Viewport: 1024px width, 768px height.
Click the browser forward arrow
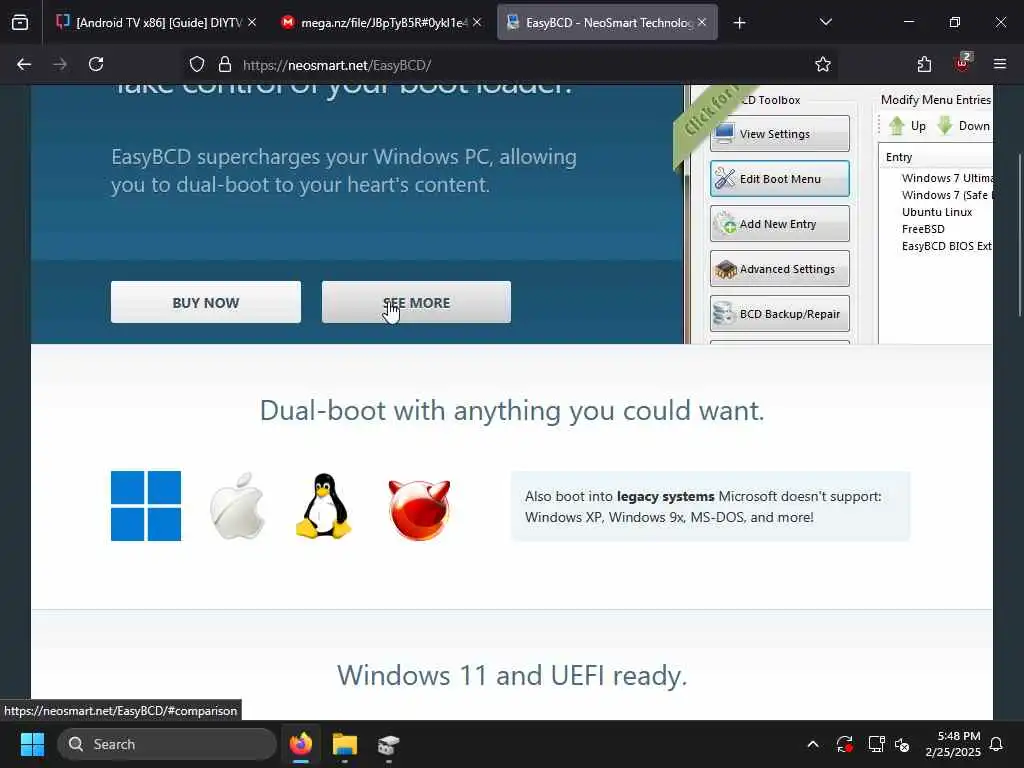tap(60, 64)
